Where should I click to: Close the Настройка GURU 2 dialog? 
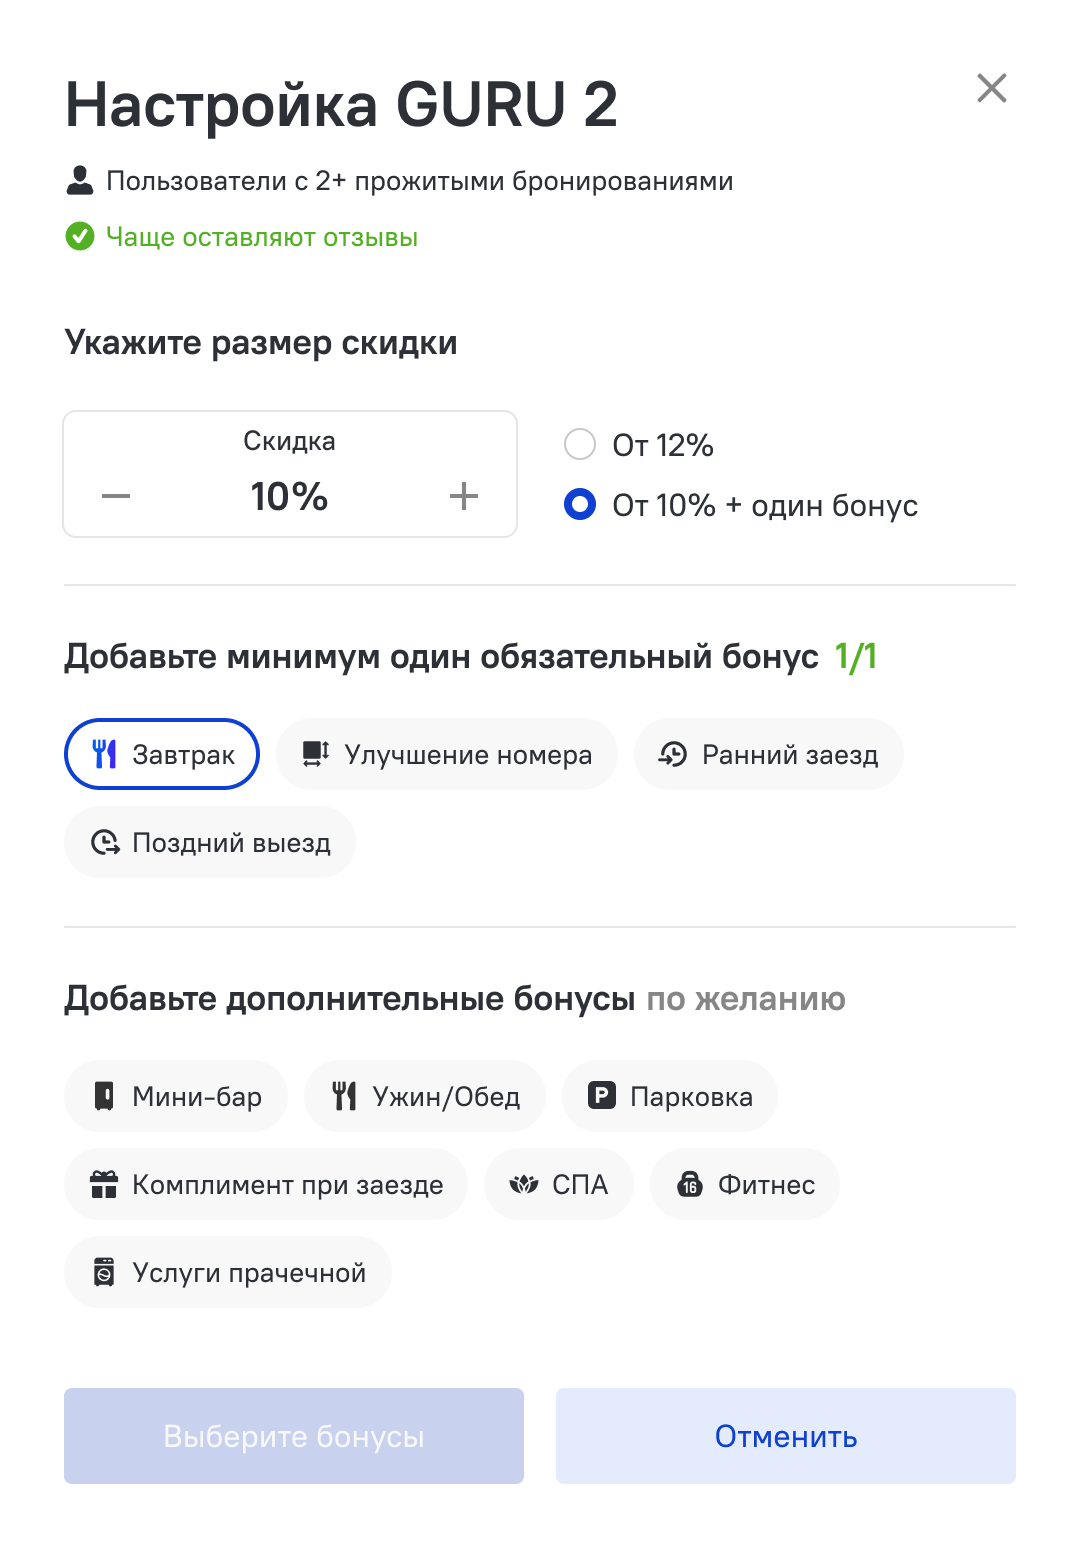(992, 88)
